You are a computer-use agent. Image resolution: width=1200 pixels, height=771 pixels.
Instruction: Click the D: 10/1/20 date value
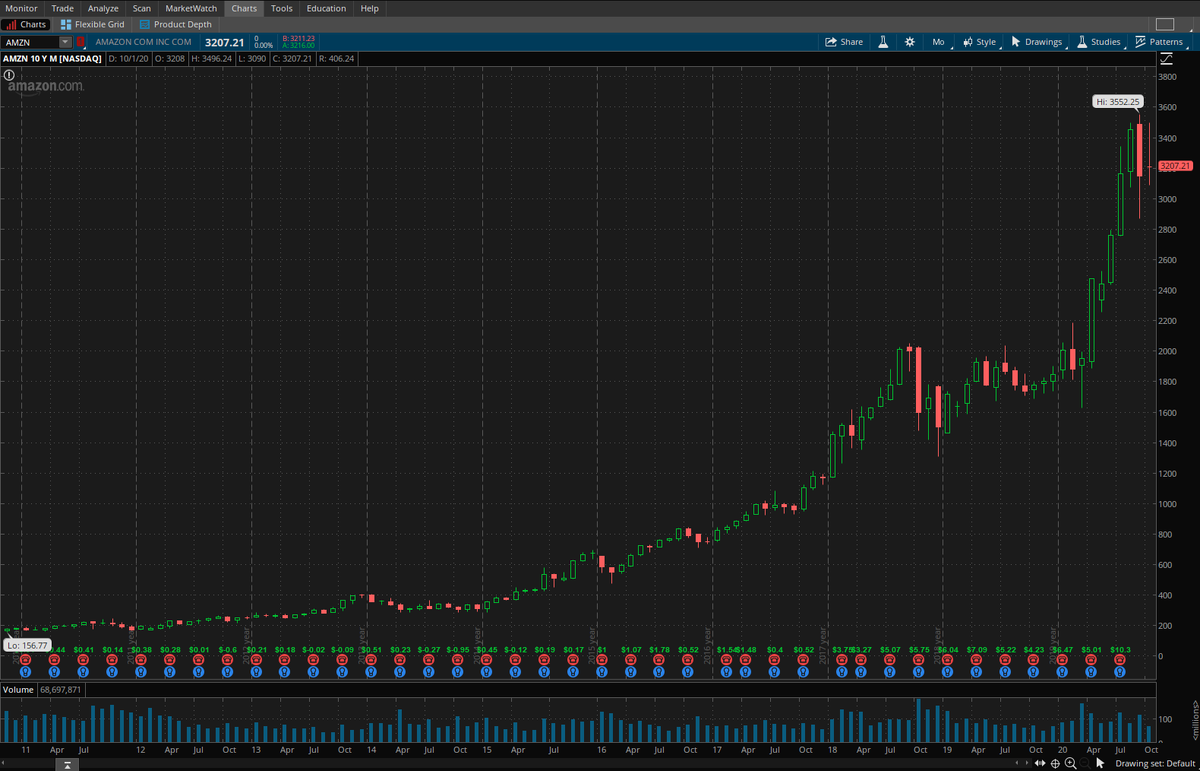click(x=127, y=59)
